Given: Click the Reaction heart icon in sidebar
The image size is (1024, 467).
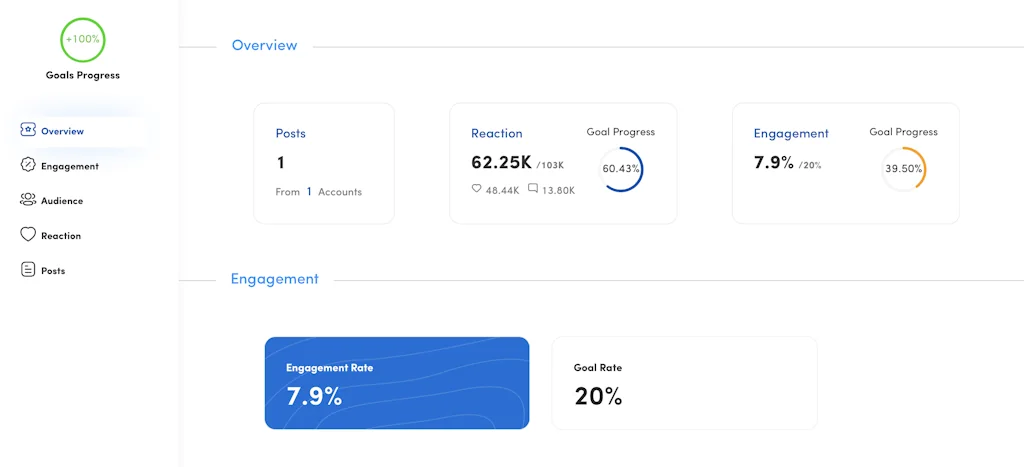Looking at the screenshot, I should (28, 235).
